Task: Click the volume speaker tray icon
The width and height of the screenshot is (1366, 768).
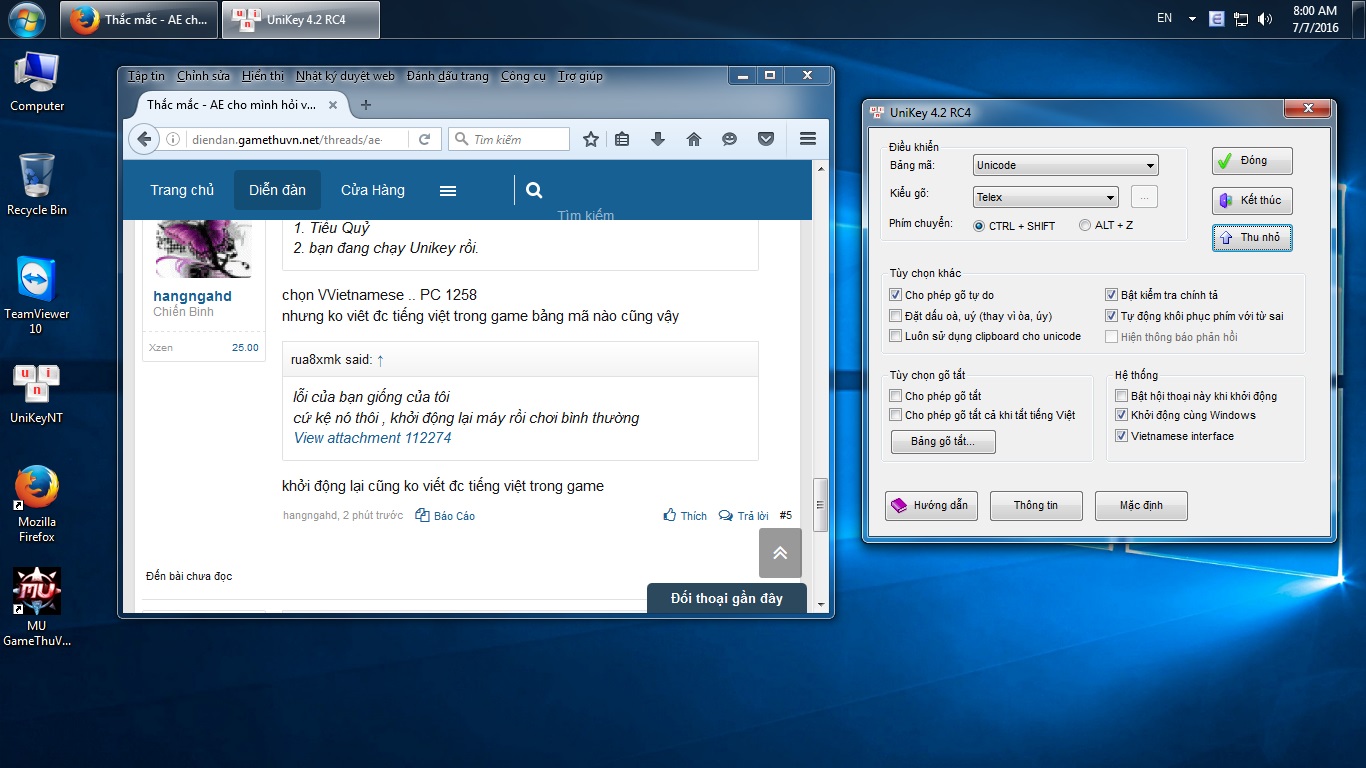Action: tap(1265, 18)
